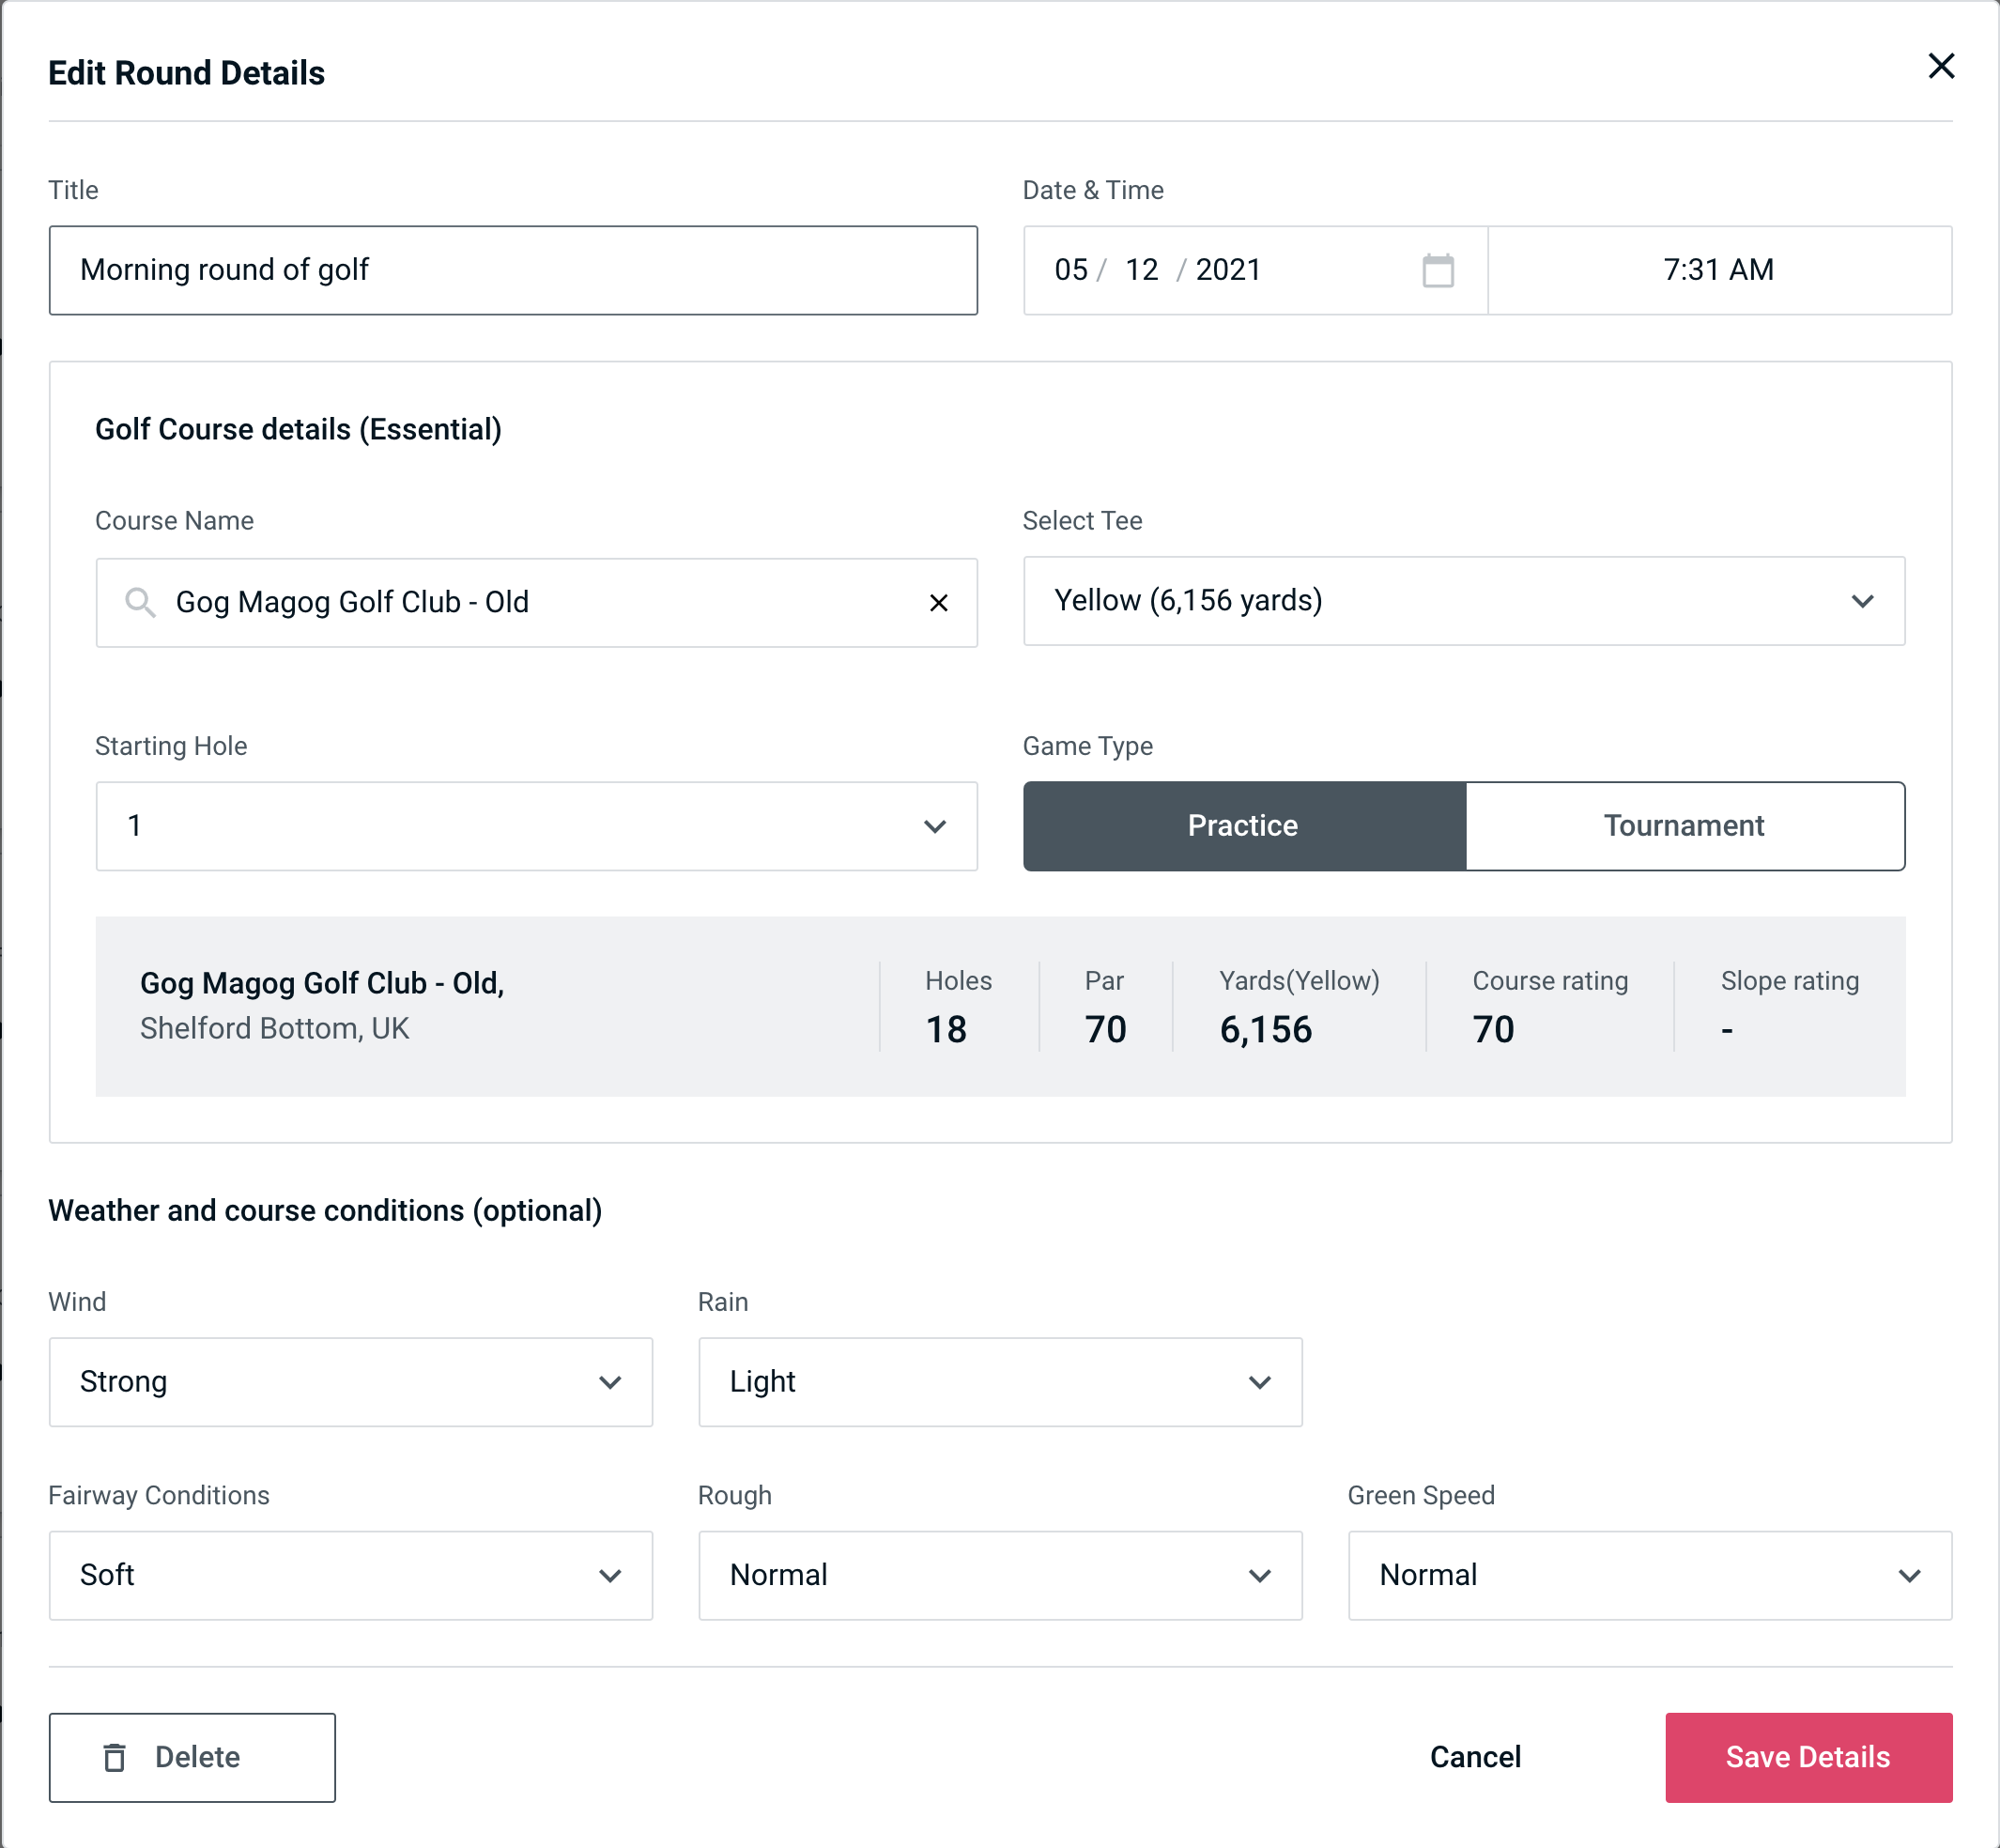Click the dropdown chevron for Wind field

[611, 1381]
